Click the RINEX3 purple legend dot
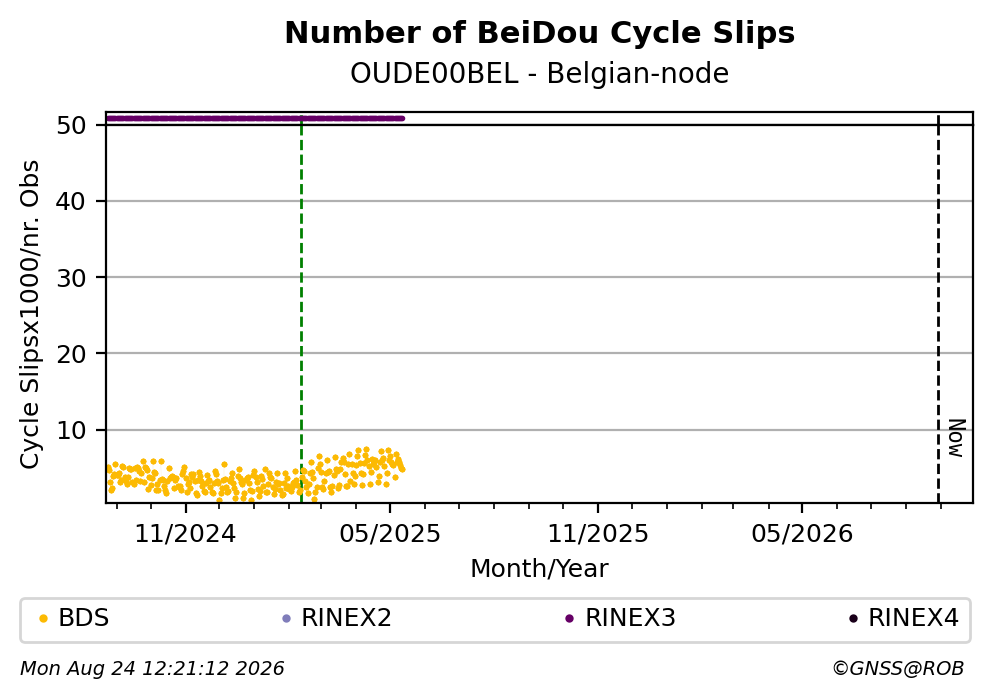993x699 pixels. click(x=569, y=619)
